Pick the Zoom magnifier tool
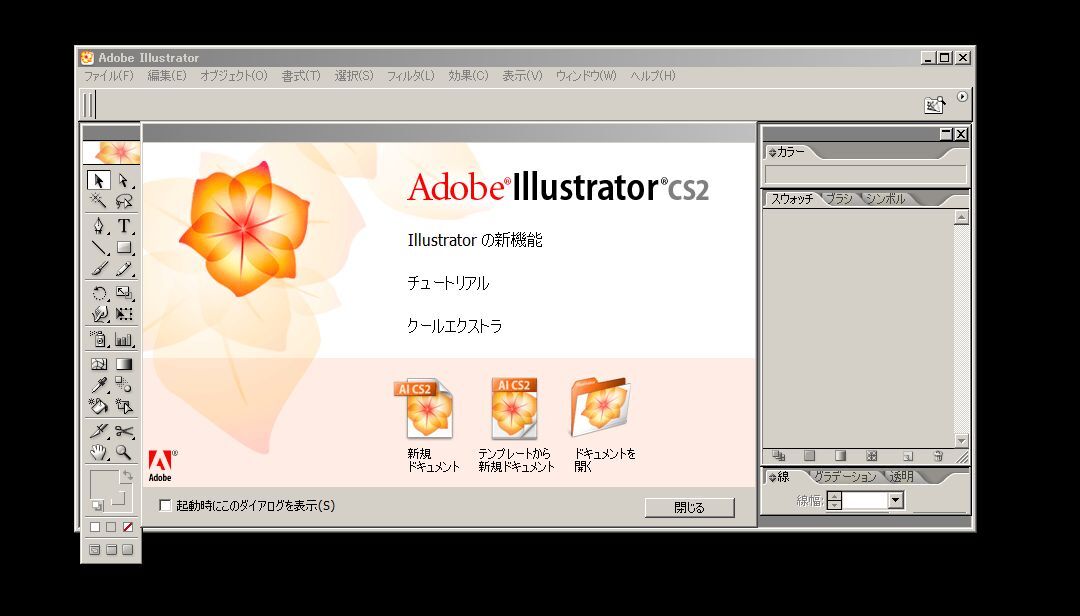 click(x=124, y=452)
